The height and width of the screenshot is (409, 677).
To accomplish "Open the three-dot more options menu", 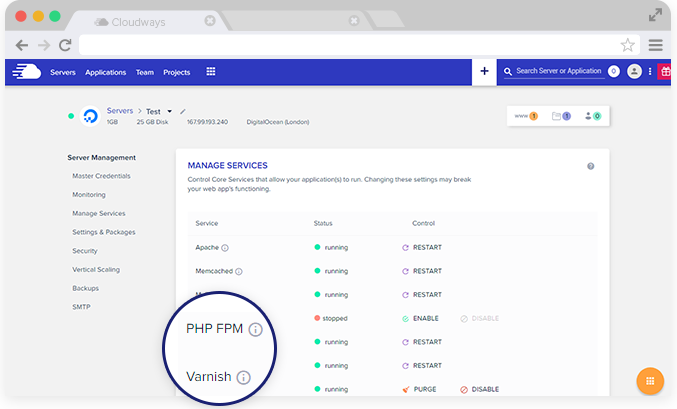I will tap(650, 72).
